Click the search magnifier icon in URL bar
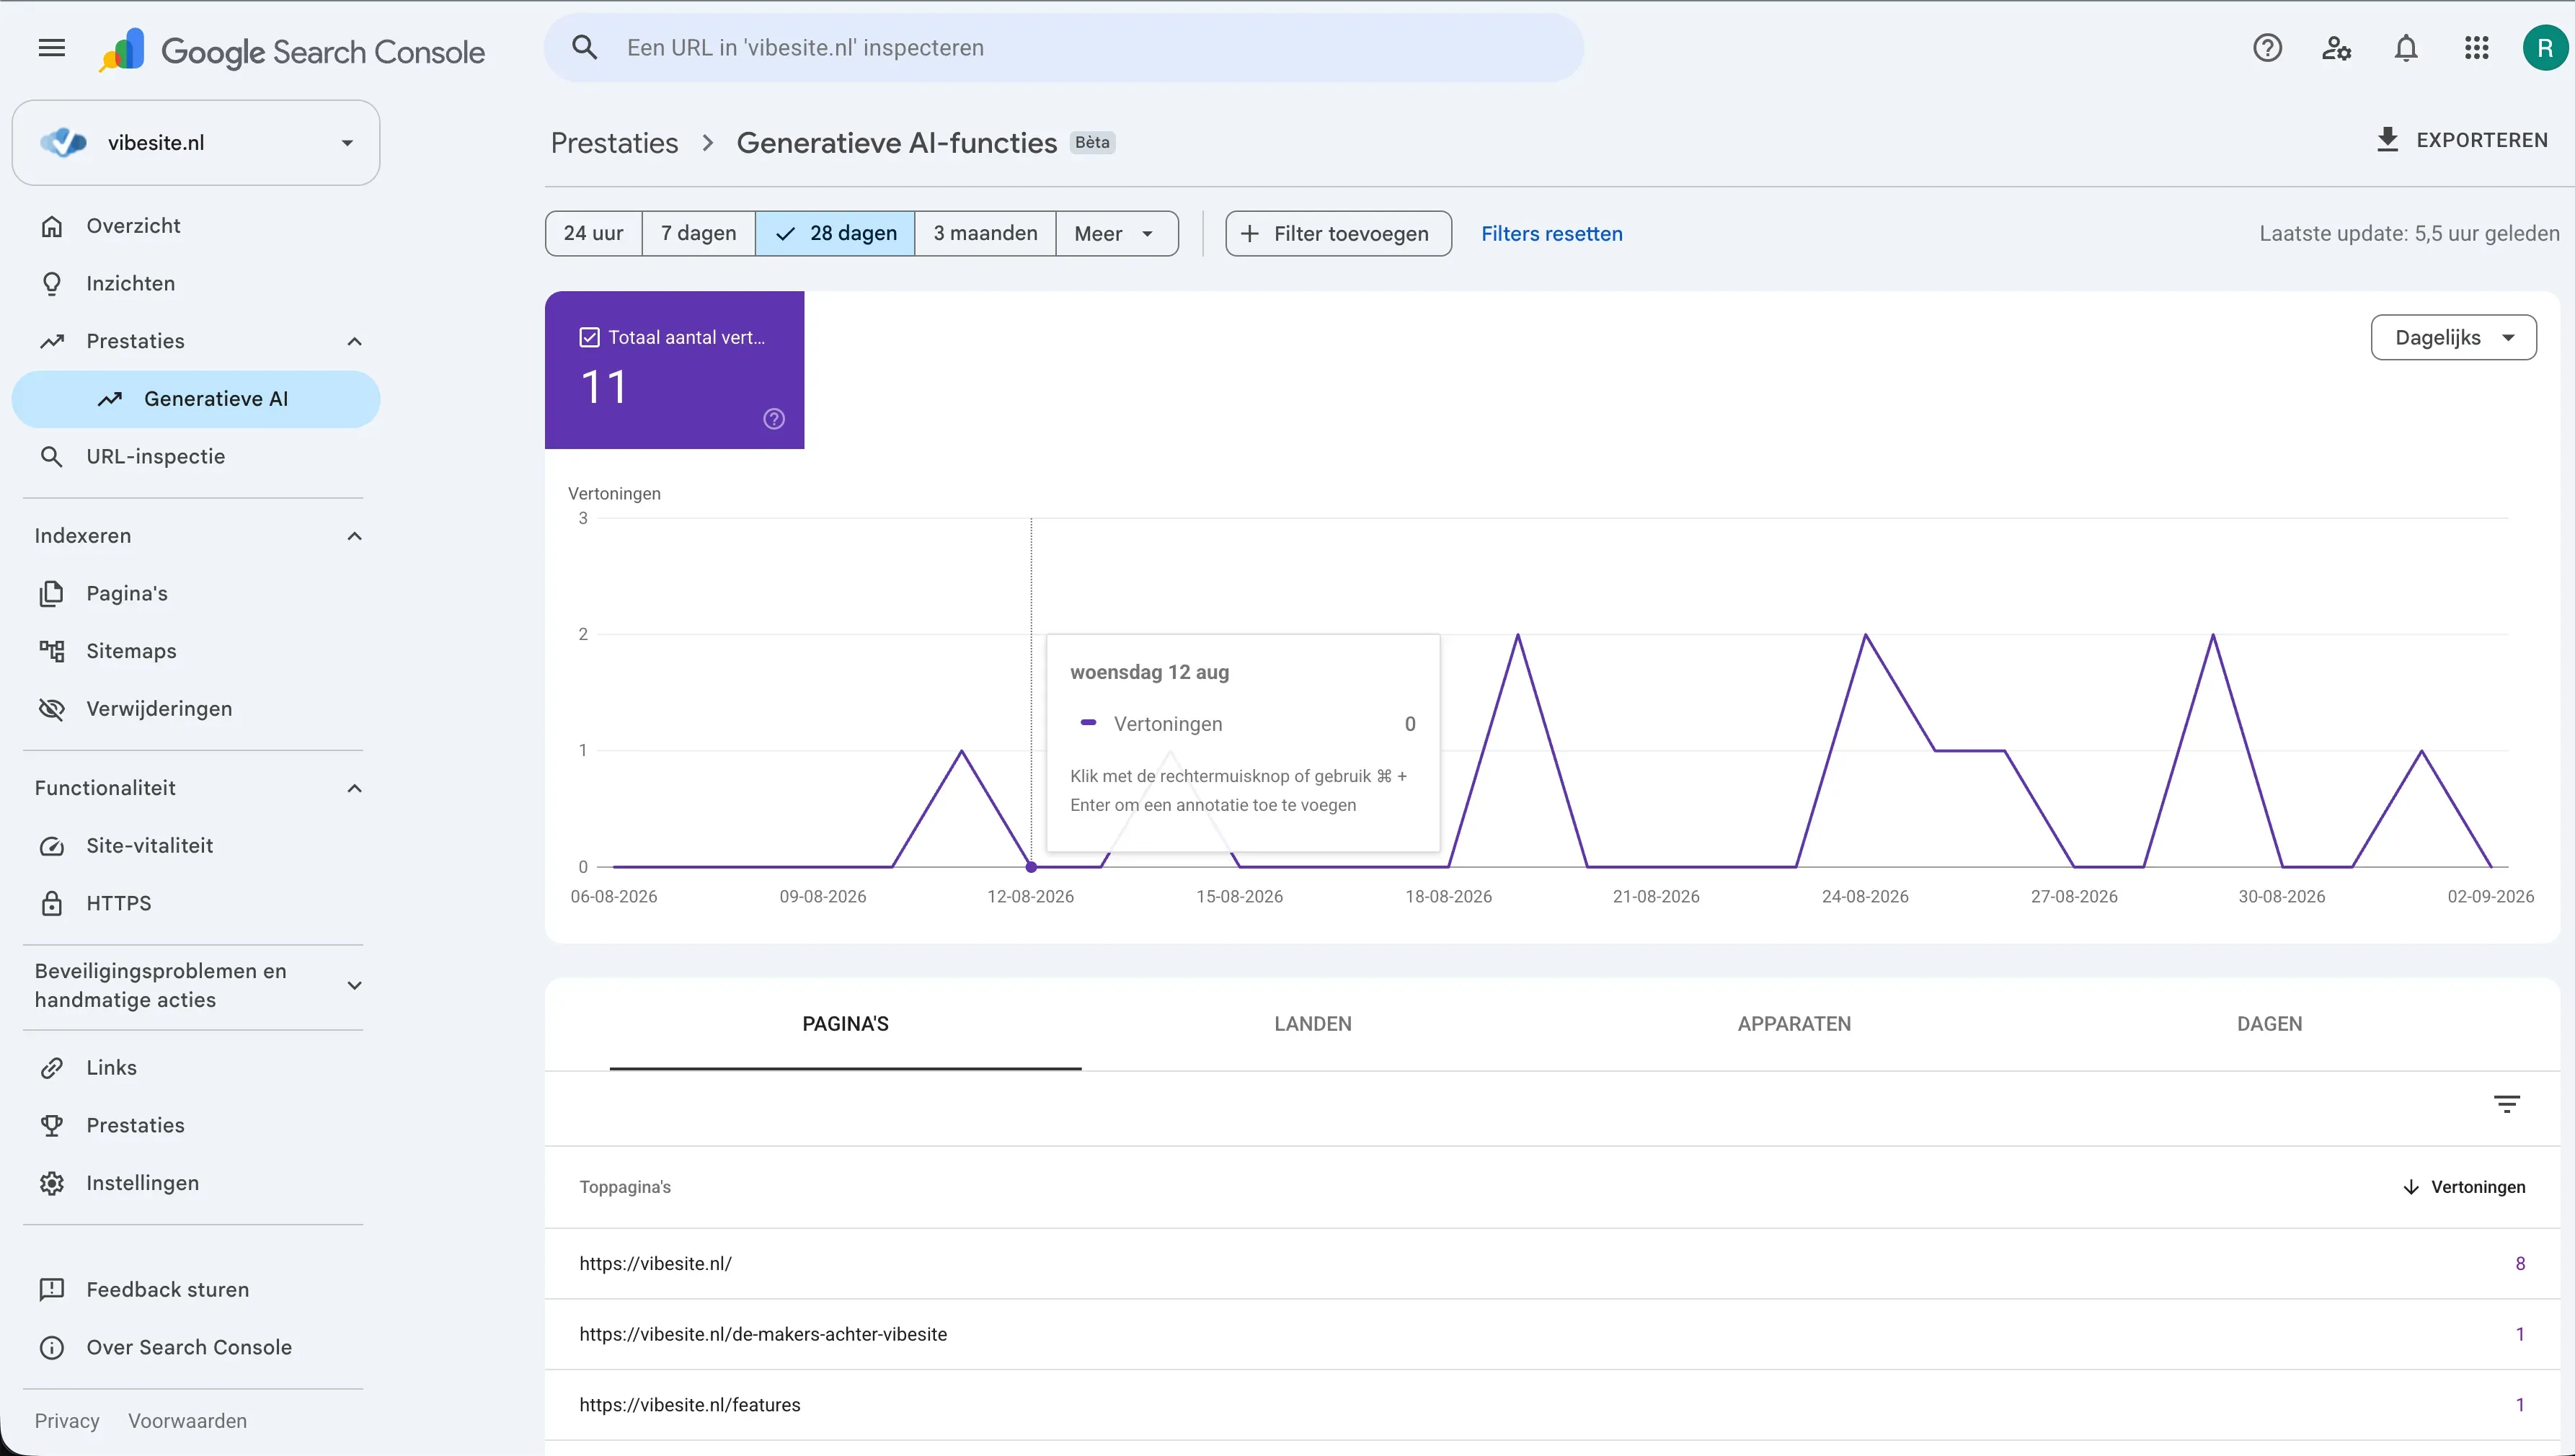2575x1456 pixels. point(585,48)
